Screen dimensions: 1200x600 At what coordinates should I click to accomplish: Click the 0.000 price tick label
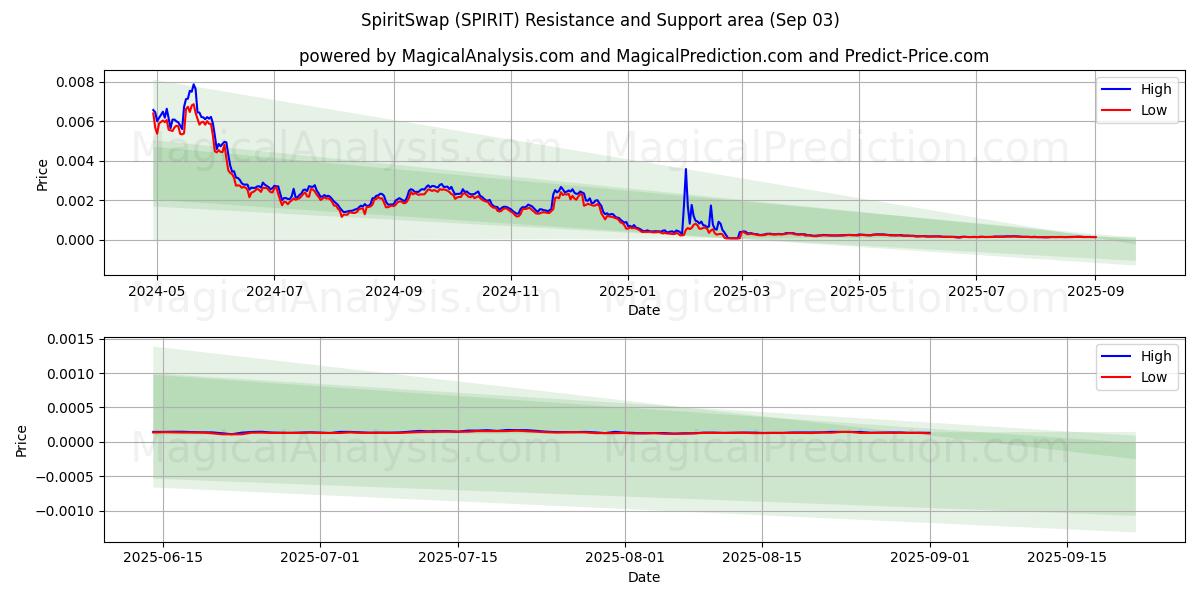77,240
